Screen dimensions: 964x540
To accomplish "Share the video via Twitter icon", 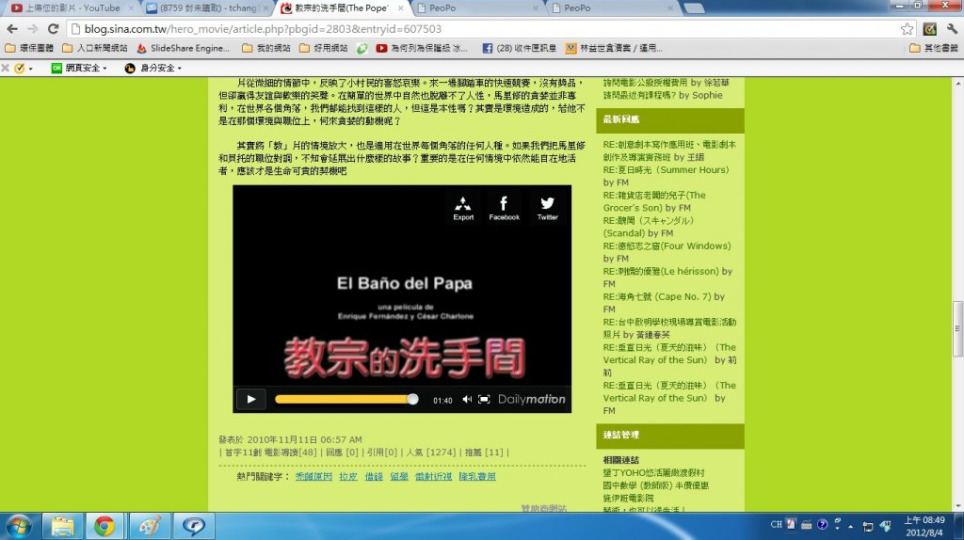I will 547,208.
